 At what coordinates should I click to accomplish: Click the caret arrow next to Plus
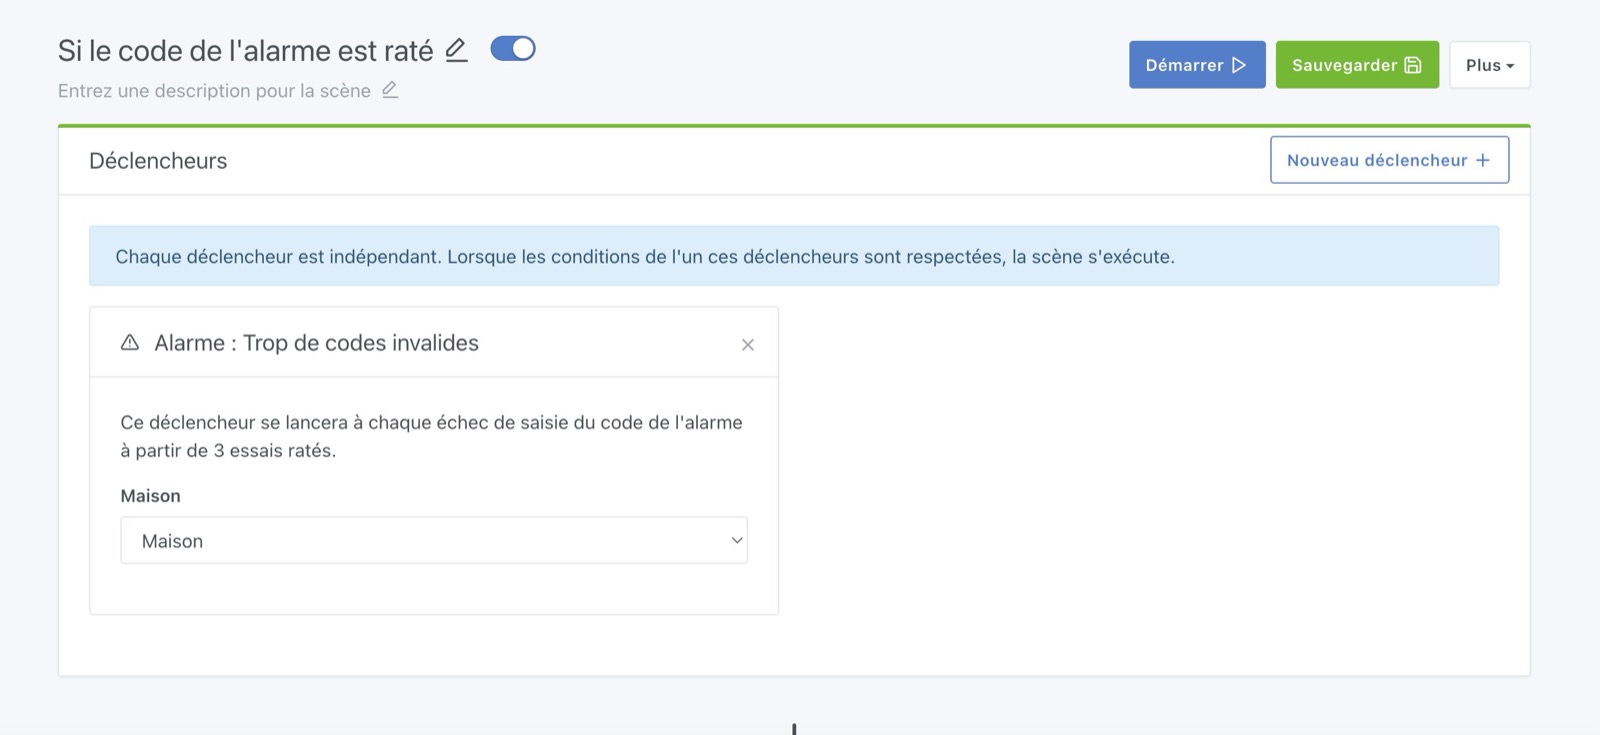pos(1510,66)
